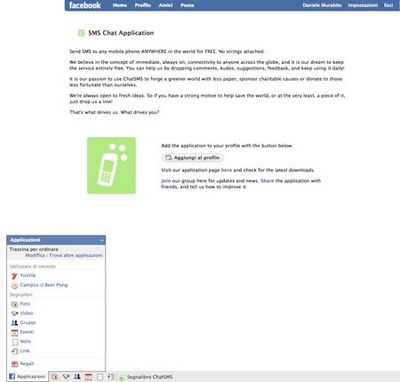Click Trova altre applicazioni link
400x382 pixels.
click(76, 255)
